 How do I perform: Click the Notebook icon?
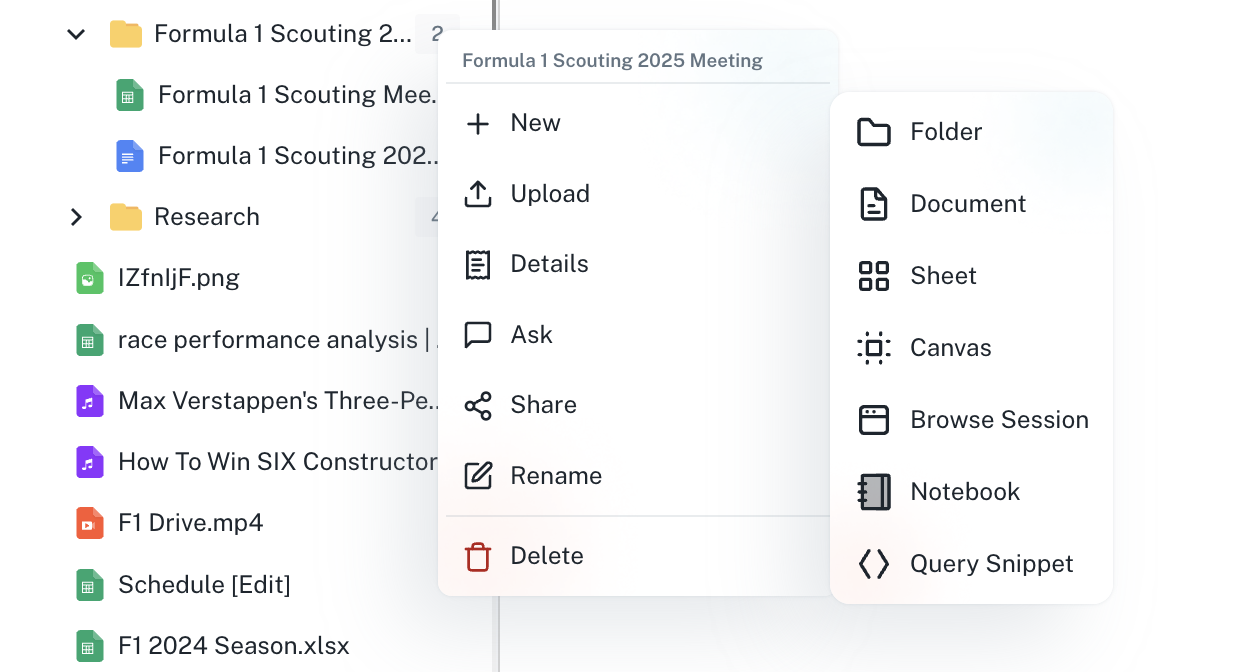[874, 492]
